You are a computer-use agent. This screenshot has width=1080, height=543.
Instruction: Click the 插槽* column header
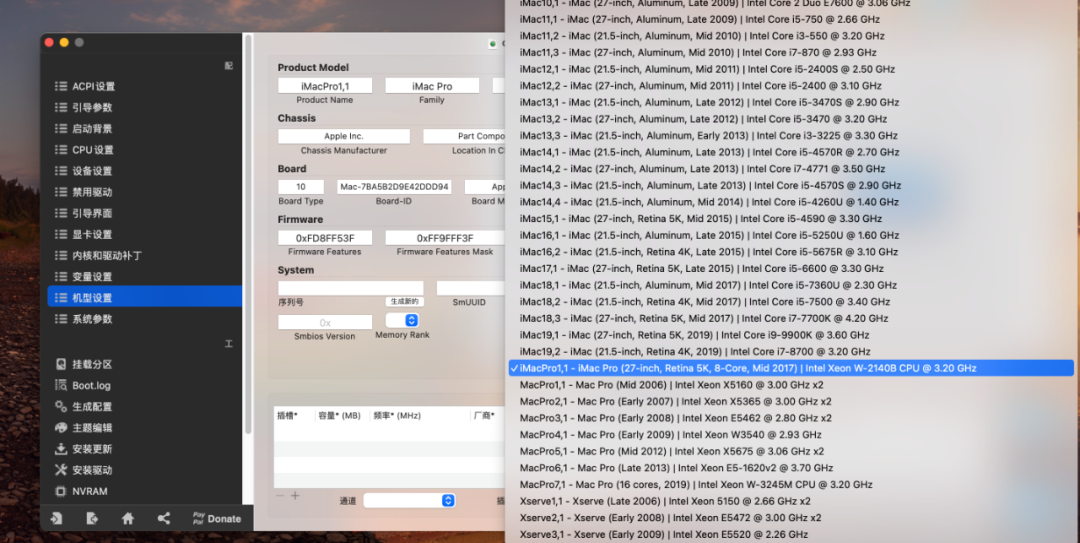288,416
